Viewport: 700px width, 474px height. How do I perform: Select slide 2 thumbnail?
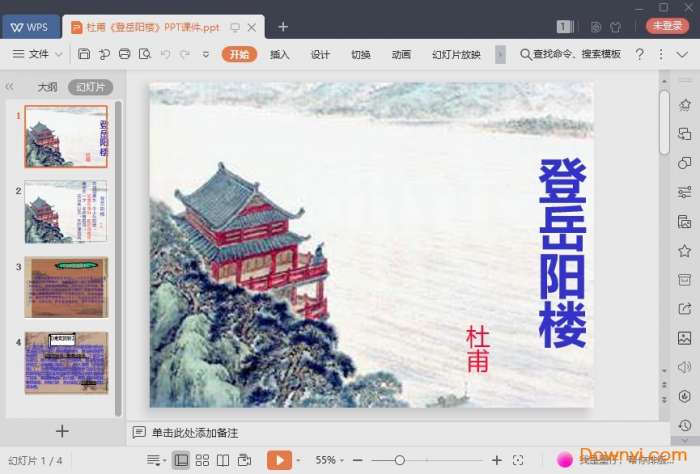tap(66, 212)
